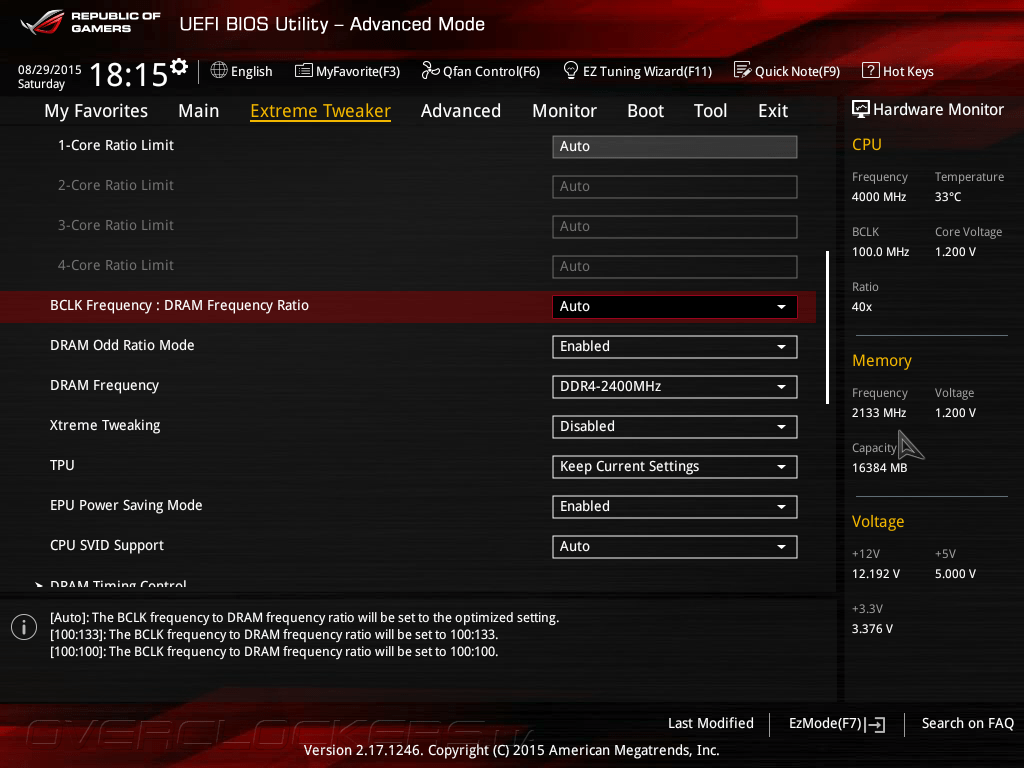Click the info icon beside the help text
The height and width of the screenshot is (768, 1024).
24,627
